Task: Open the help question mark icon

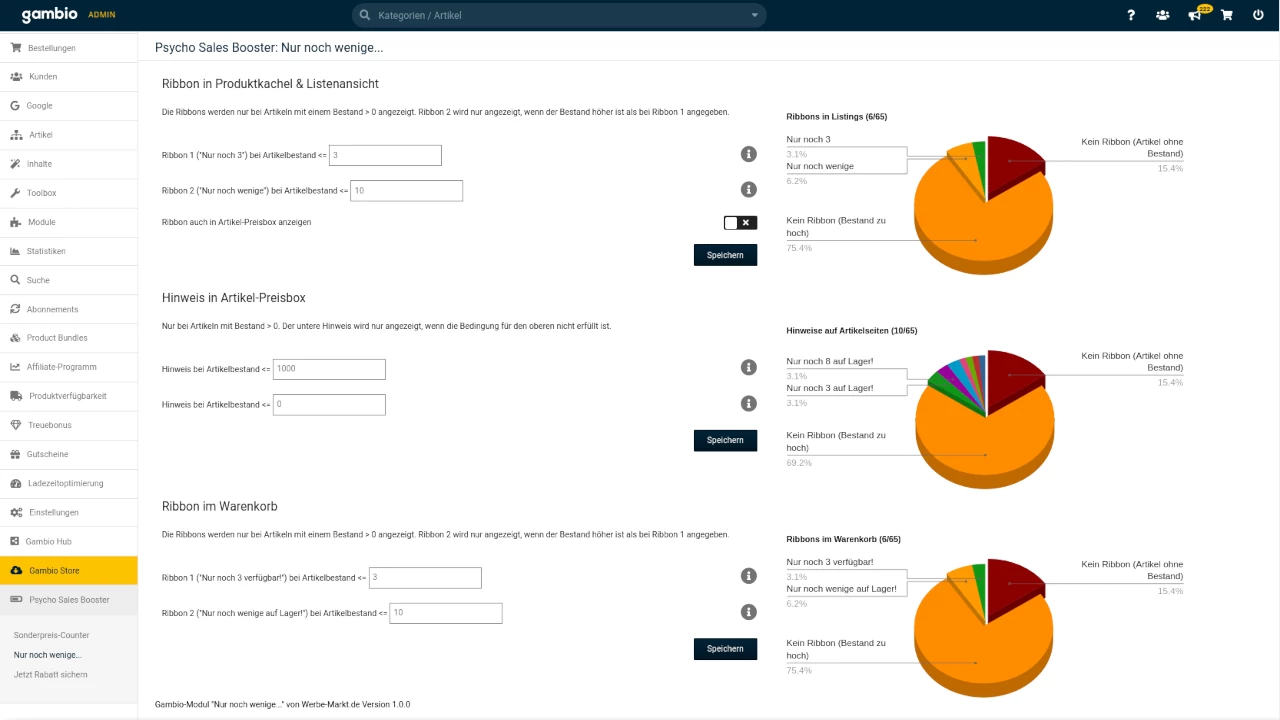Action: [x=1131, y=15]
